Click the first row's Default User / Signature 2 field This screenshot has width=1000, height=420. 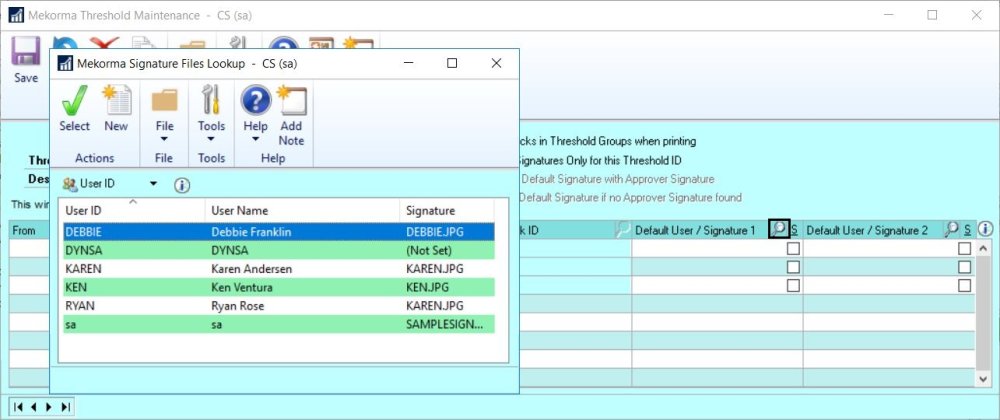(879, 249)
